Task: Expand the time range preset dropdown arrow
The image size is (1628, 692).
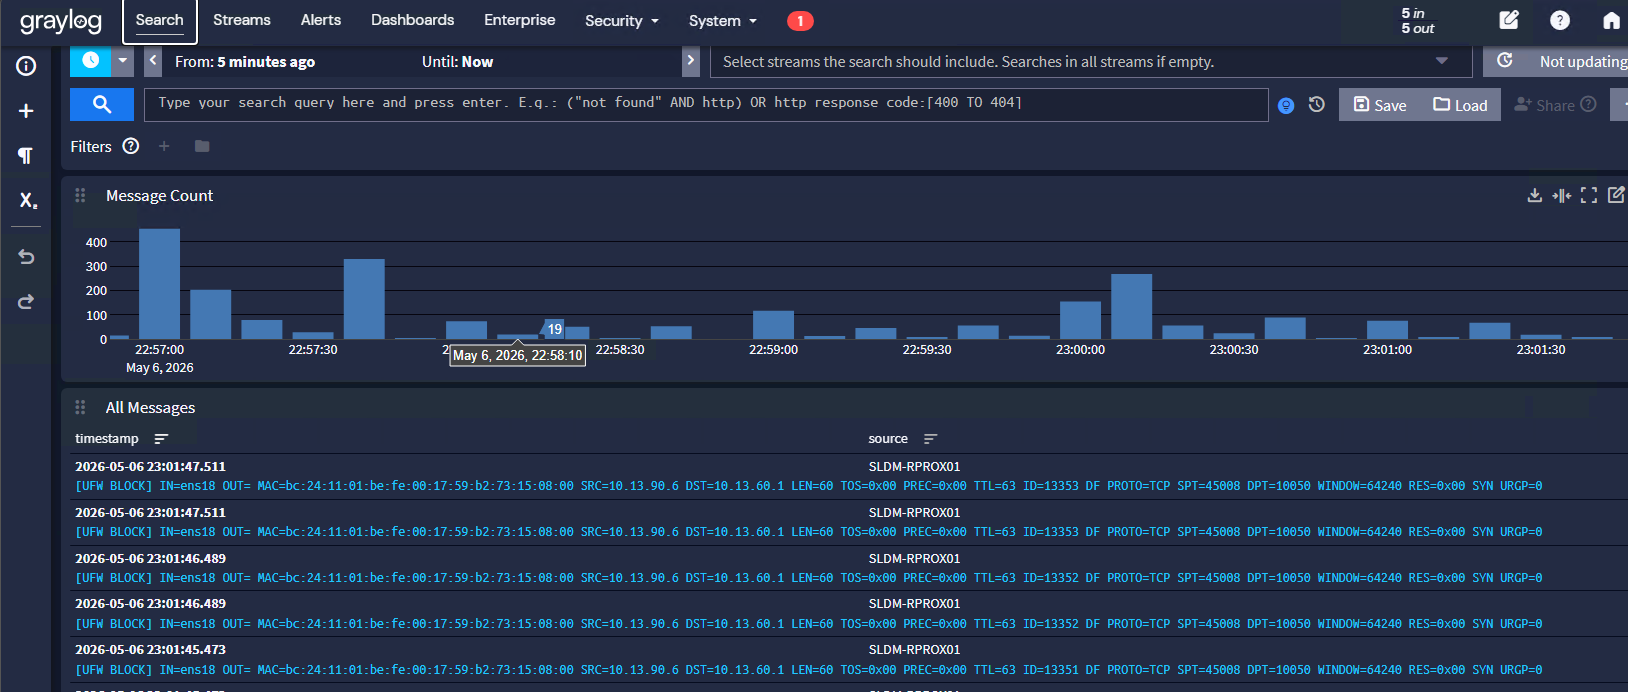Action: tap(122, 61)
